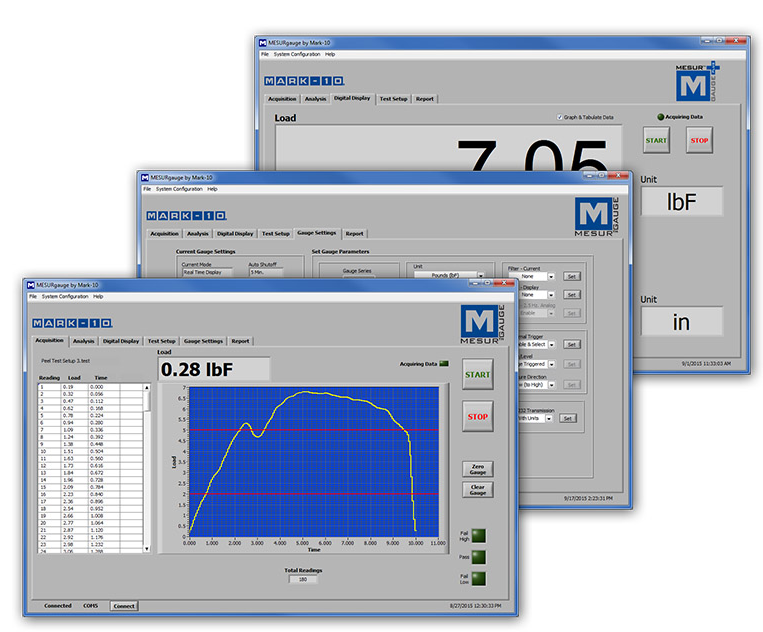This screenshot has height=632, width=763.
Task: Click the Connect button in the status bar
Action: 124,606
